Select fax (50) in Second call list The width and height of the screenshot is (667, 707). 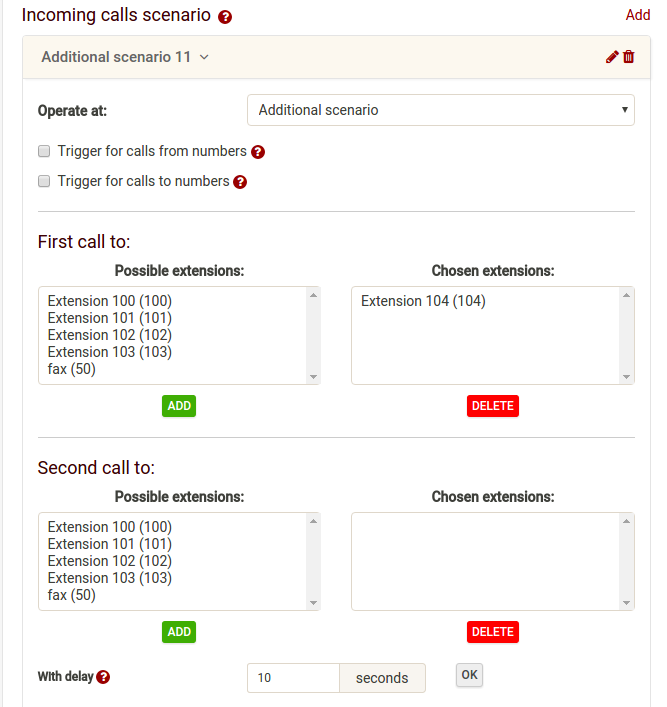pyautogui.click(x=72, y=595)
